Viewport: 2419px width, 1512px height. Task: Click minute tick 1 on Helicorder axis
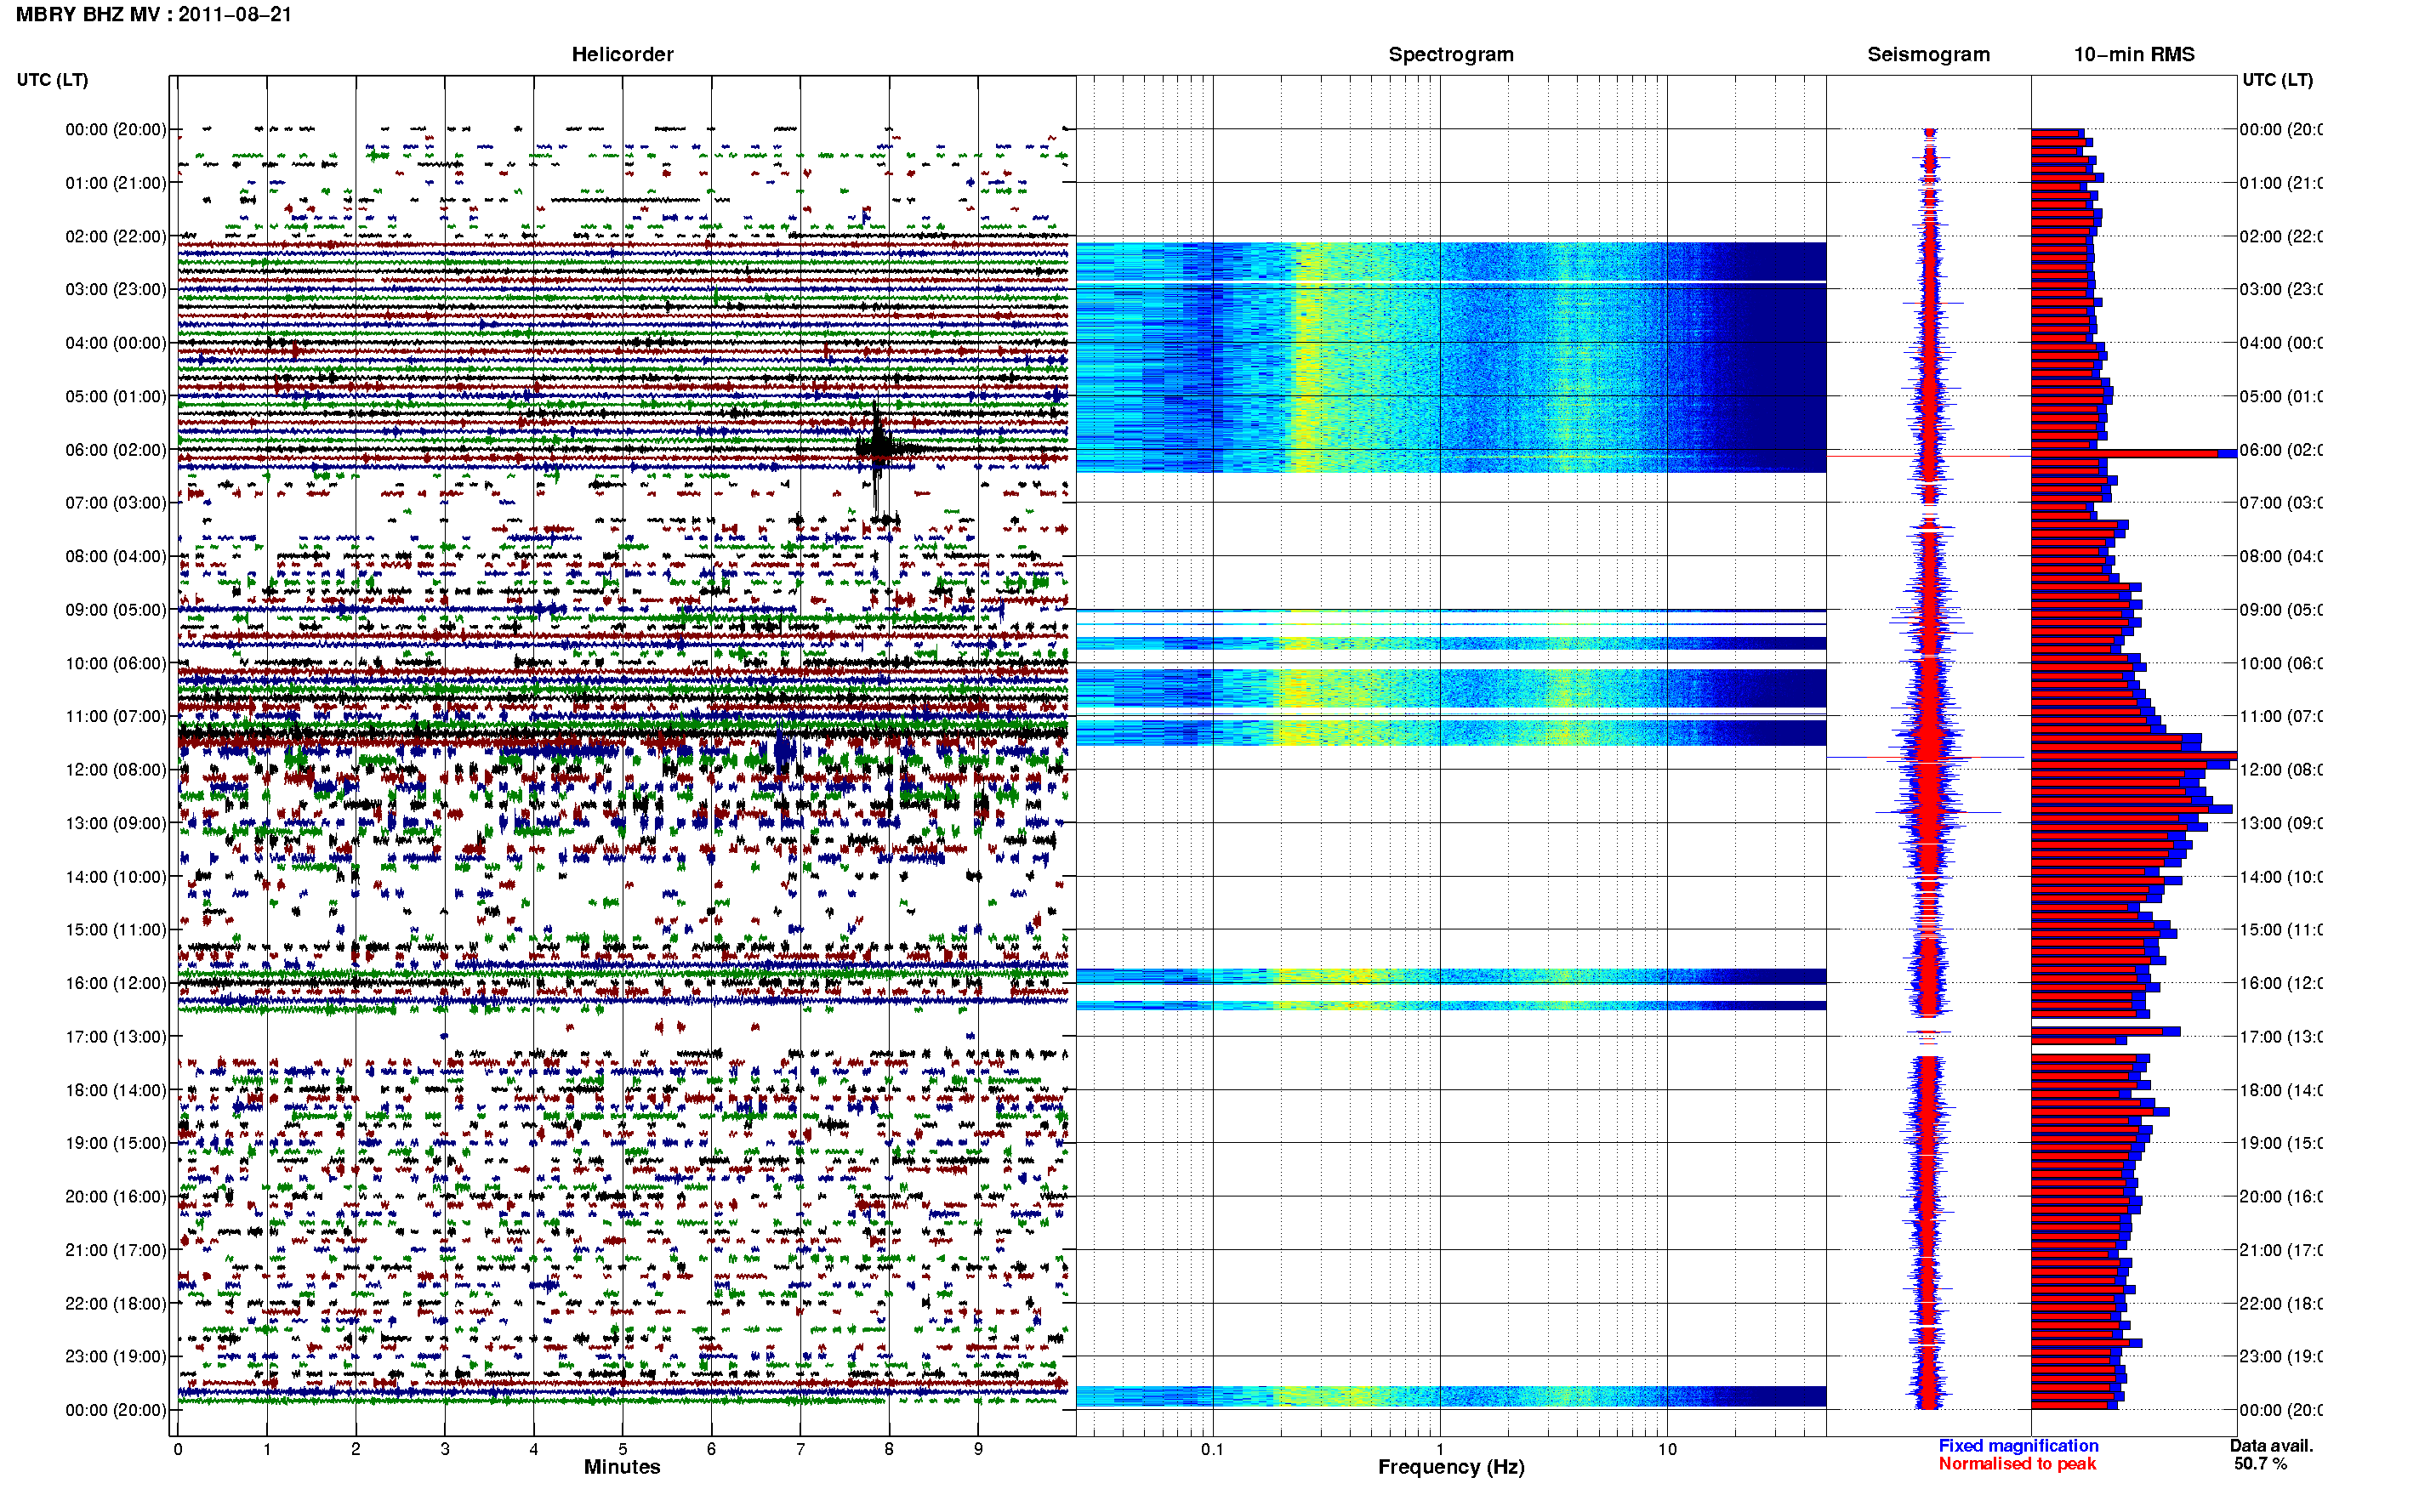tap(267, 1449)
